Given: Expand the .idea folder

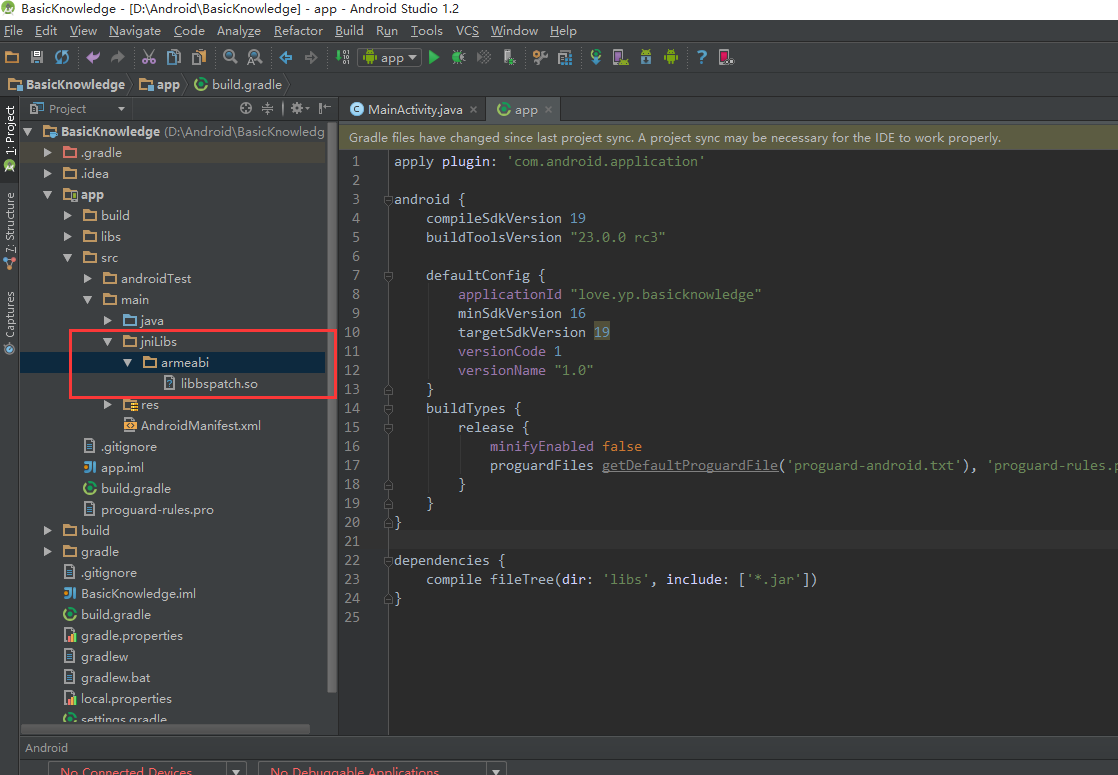Looking at the screenshot, I should point(48,173).
